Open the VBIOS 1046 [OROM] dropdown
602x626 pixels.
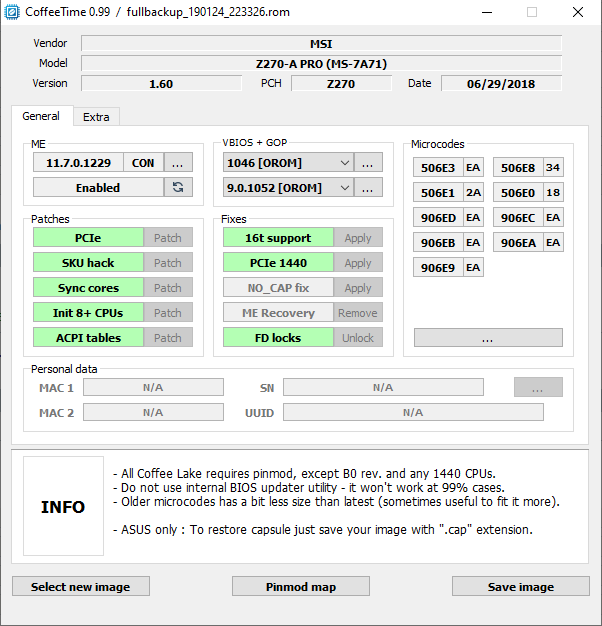pos(288,162)
